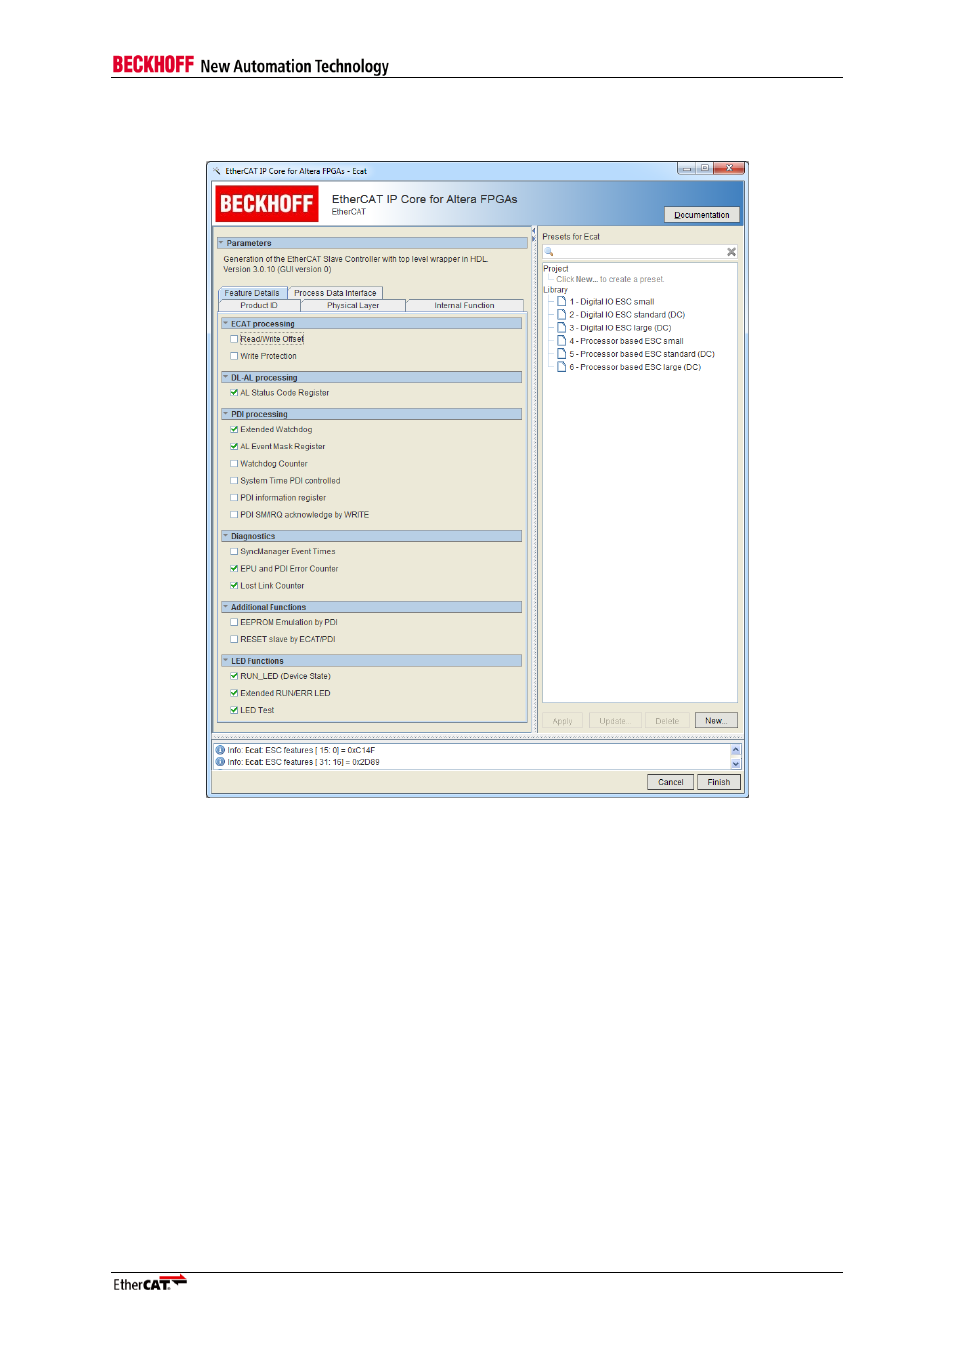The height and width of the screenshot is (1350, 955).
Task: Enable RESET slave by ECAT/PDI
Action: (234, 639)
